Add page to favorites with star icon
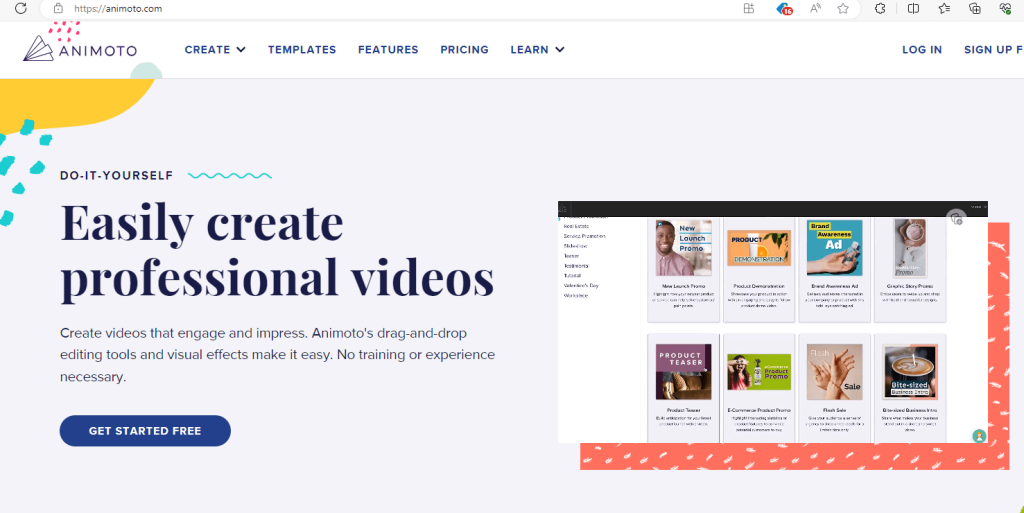This screenshot has height=513, width=1024. click(843, 8)
